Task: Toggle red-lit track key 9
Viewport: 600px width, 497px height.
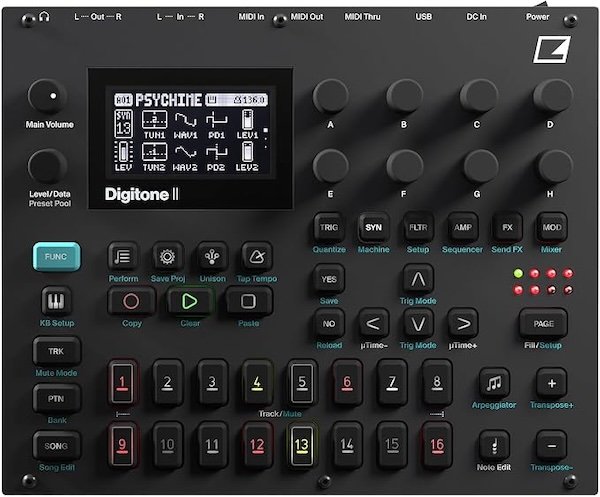Action: tap(122, 445)
